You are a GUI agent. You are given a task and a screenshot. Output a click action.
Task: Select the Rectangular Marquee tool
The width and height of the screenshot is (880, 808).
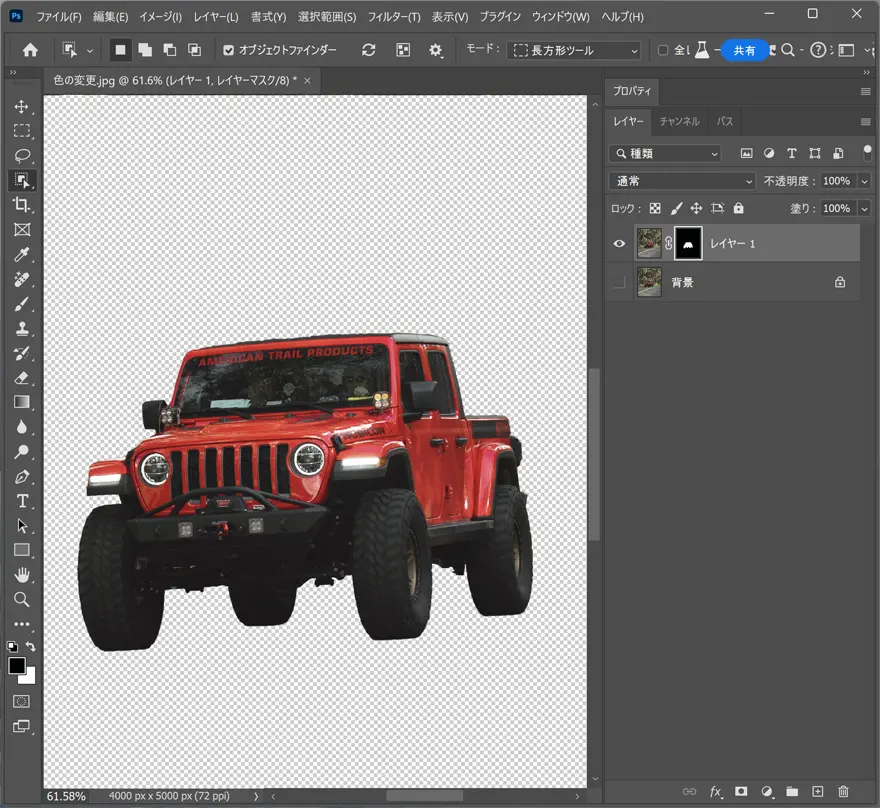[x=22, y=131]
